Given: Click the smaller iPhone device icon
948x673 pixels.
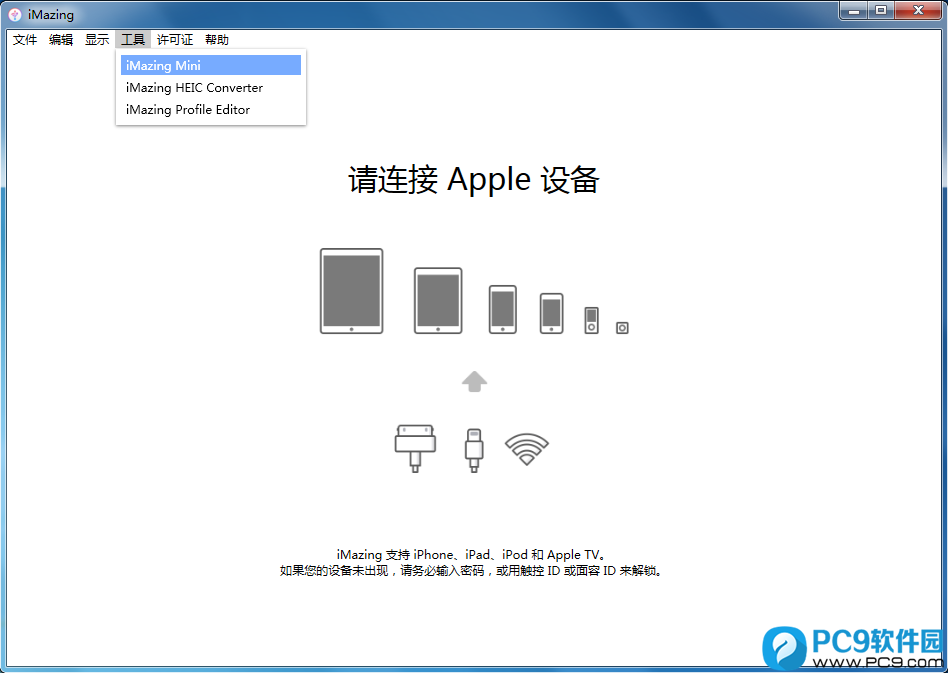Looking at the screenshot, I should tap(551, 314).
